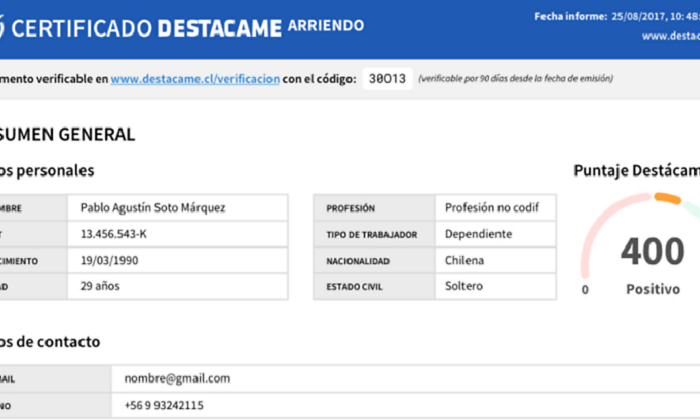Image resolution: width=700 pixels, height=420 pixels.
Task: Click the score value 400
Action: pos(653,251)
